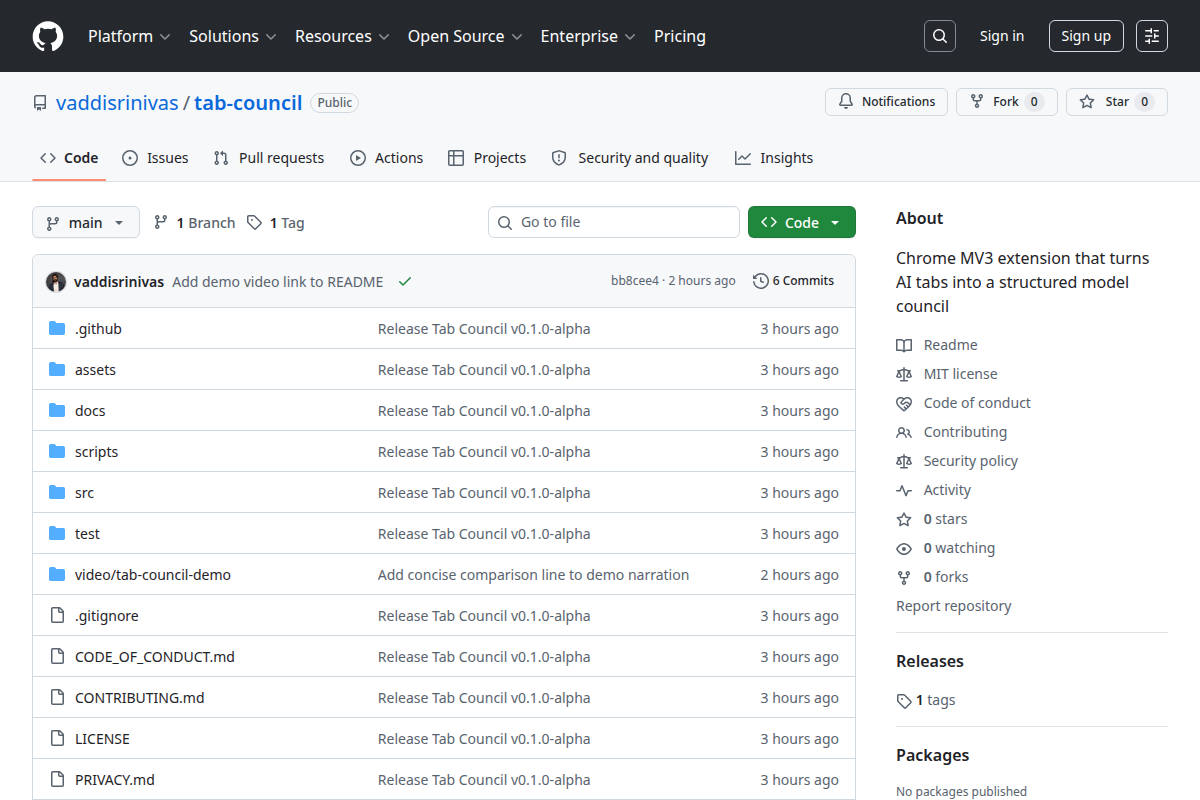Click the fork icon in Fork button
This screenshot has width=1200, height=800.
[x=977, y=102]
